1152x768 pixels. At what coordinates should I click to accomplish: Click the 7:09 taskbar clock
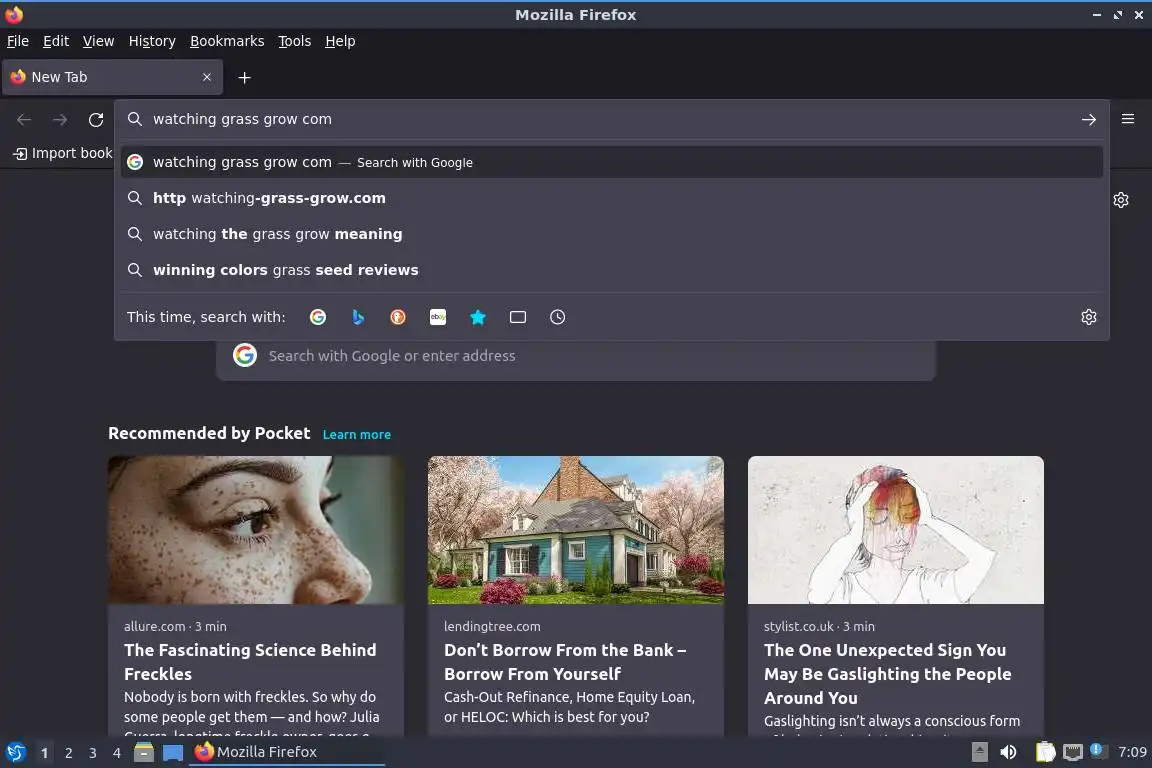(x=1131, y=752)
